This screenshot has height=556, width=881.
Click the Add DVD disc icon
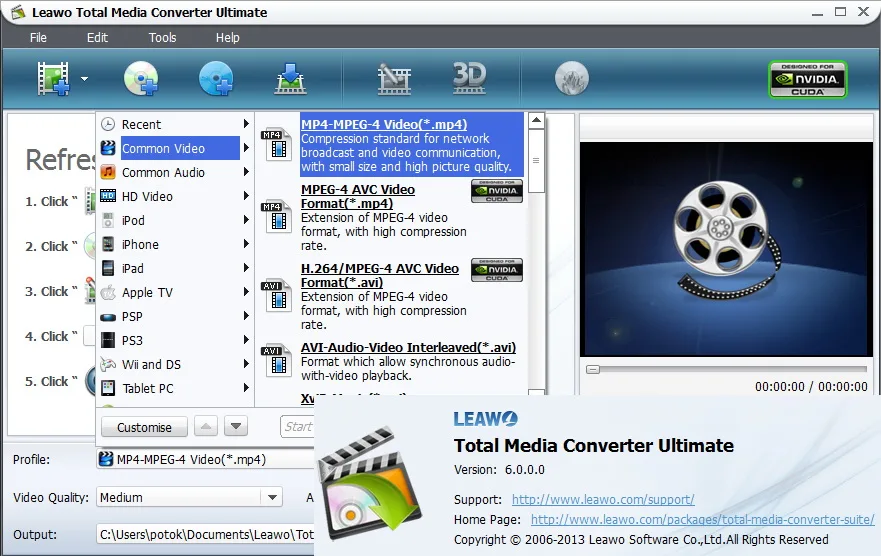[x=141, y=78]
